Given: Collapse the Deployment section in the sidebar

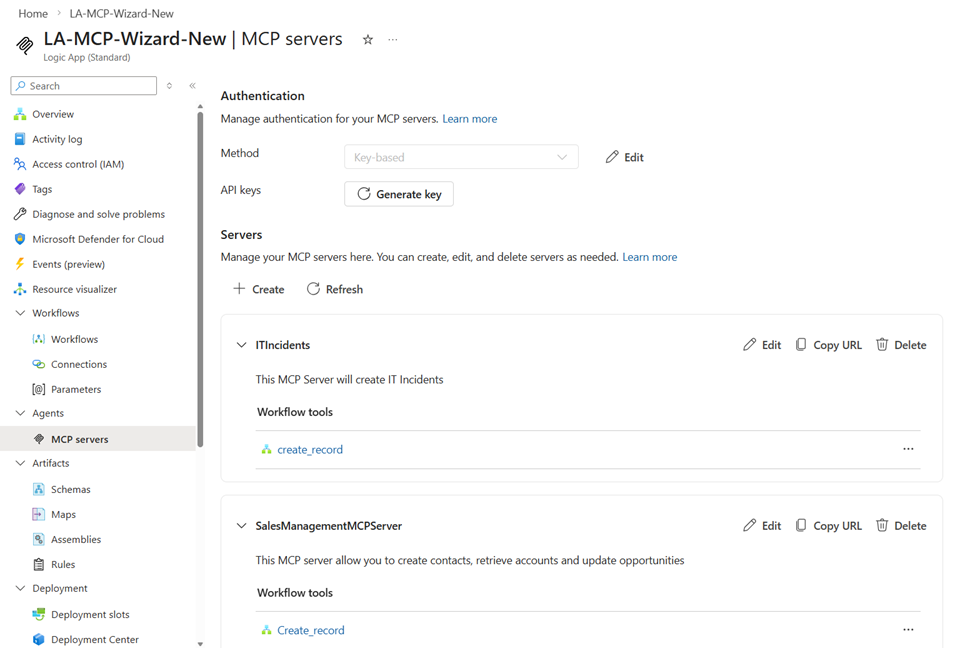Looking at the screenshot, I should pos(20,588).
